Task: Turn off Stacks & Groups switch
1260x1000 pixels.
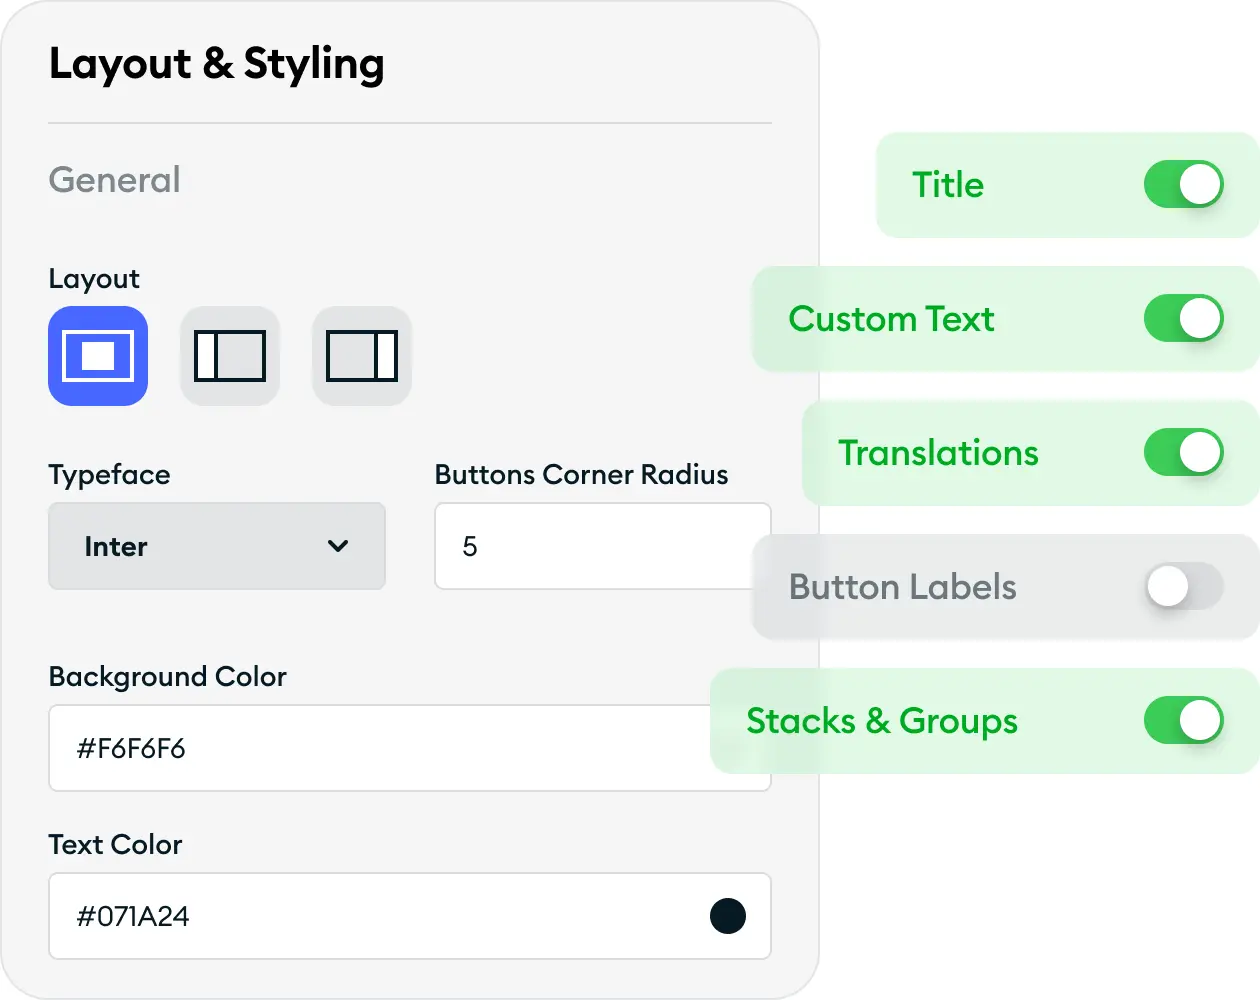Action: [1184, 721]
